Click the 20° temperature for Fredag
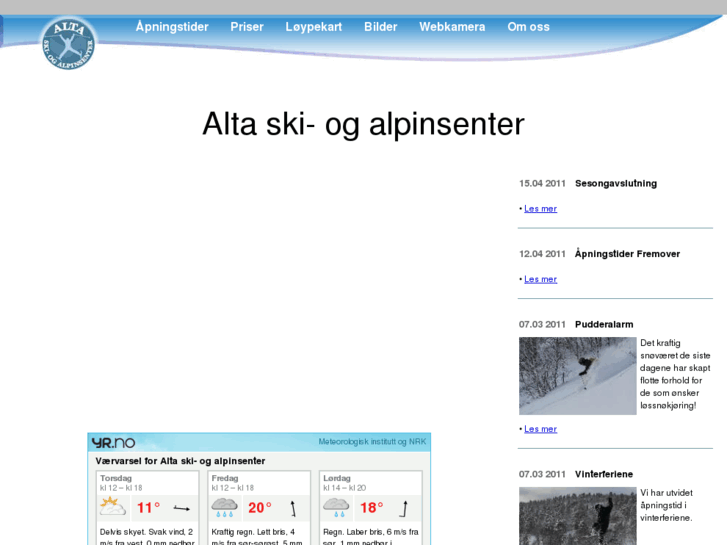This screenshot has height=545, width=727. (260, 508)
